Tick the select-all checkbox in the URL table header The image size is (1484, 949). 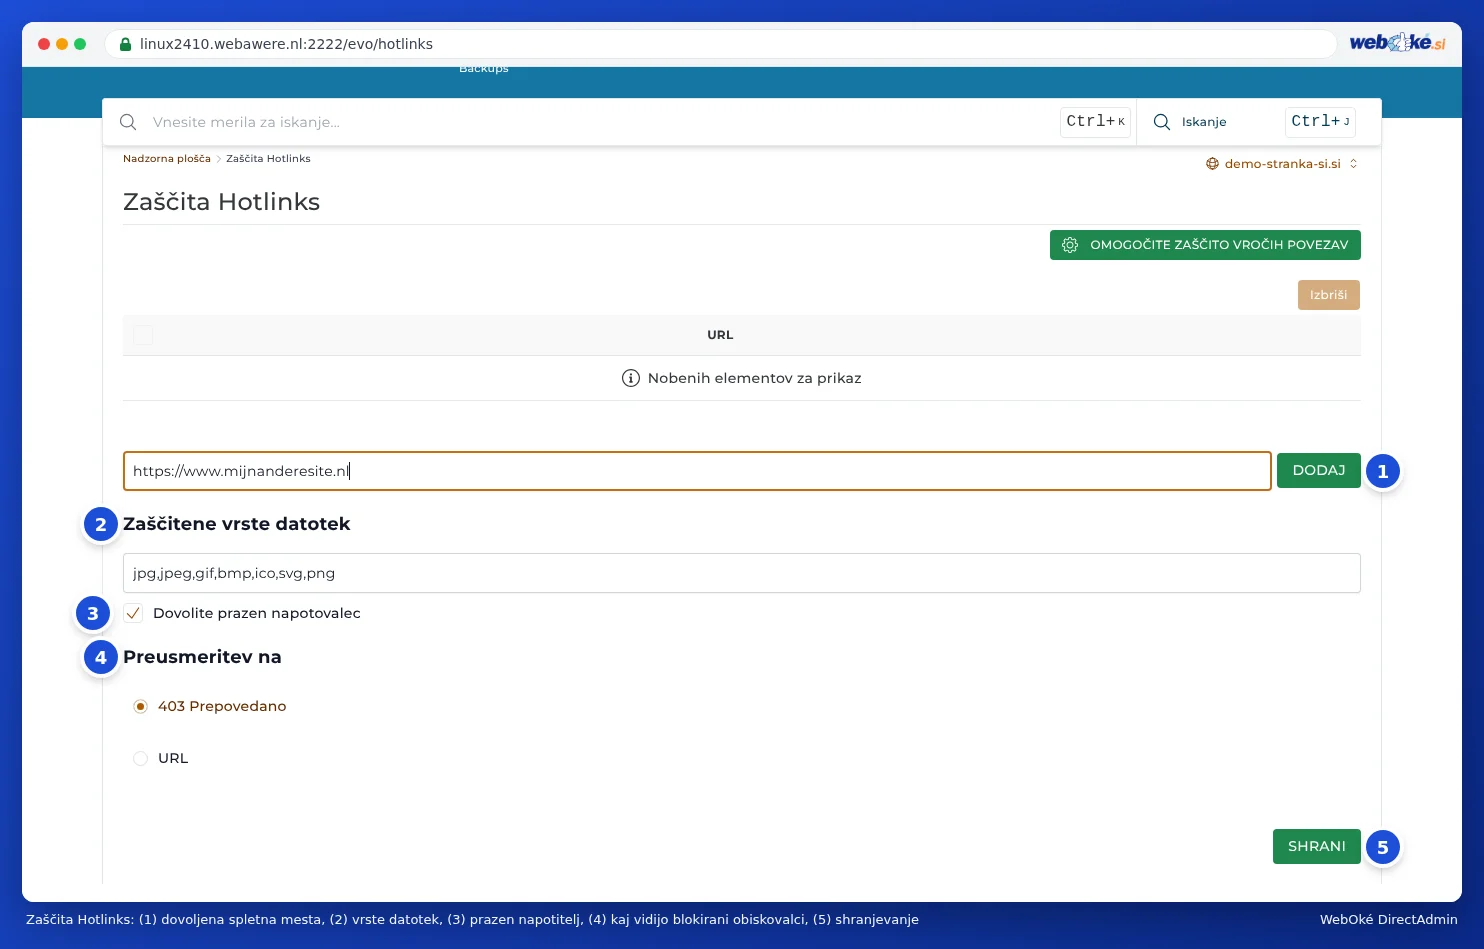(x=143, y=335)
